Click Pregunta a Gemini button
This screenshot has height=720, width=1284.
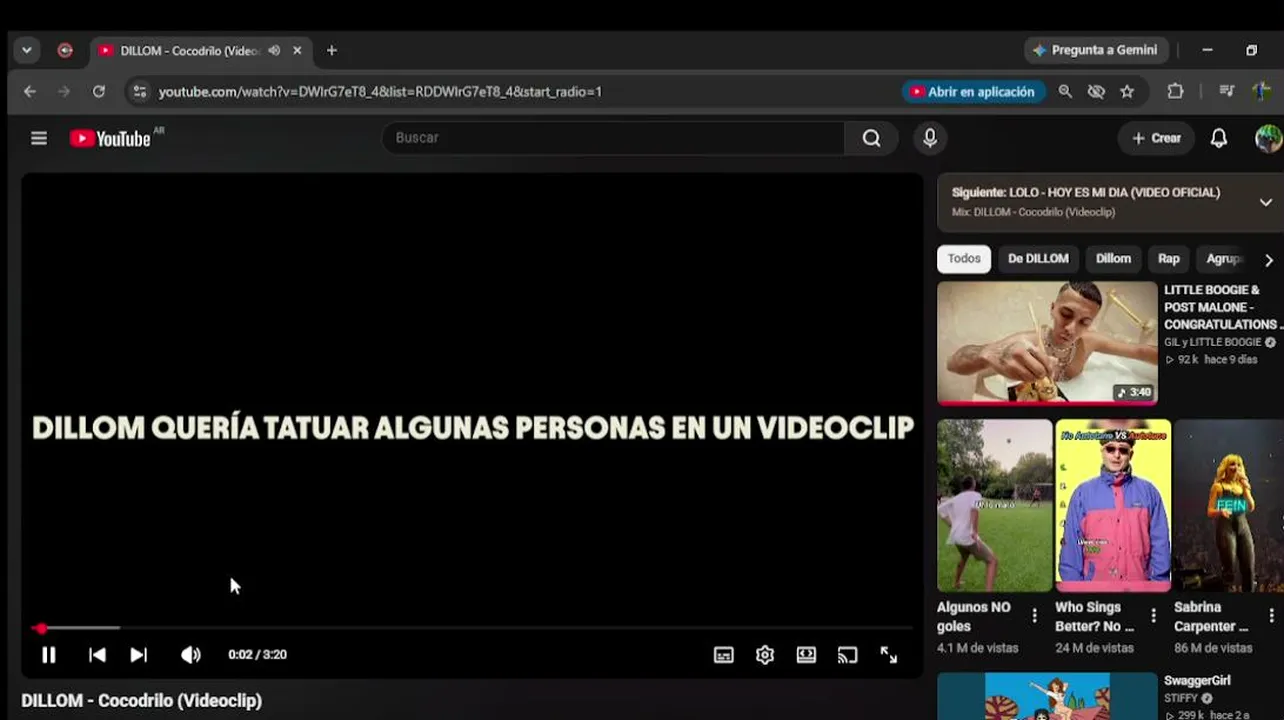pyautogui.click(x=1096, y=50)
